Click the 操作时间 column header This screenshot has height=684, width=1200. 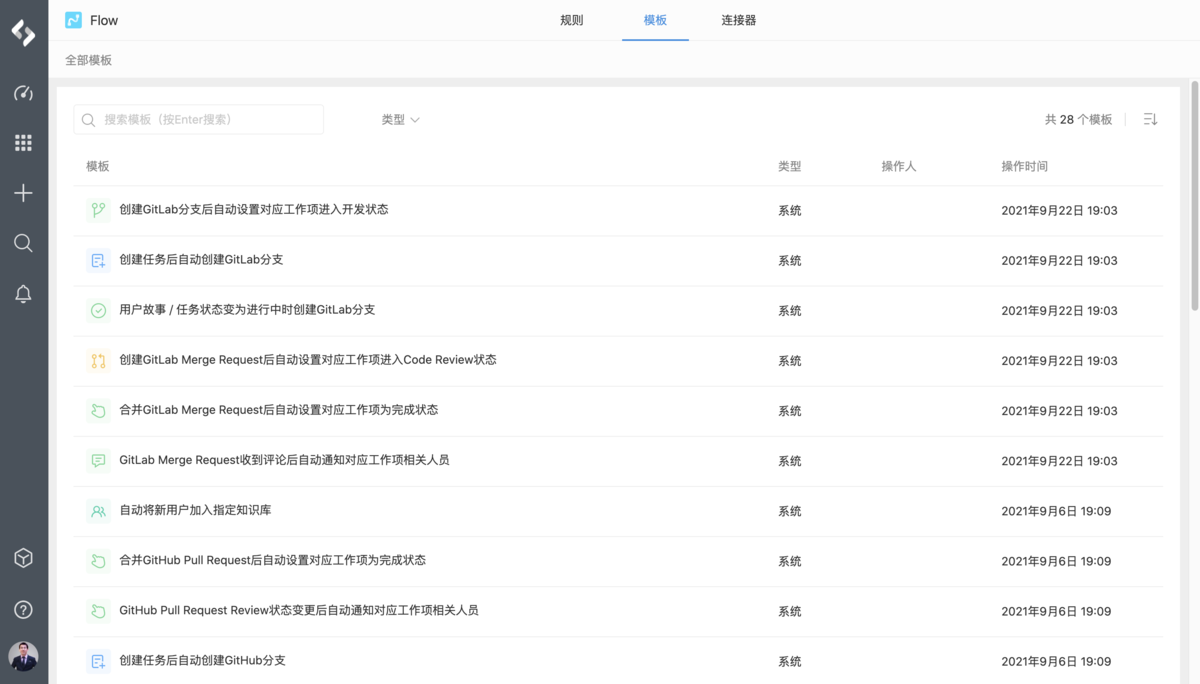[x=1026, y=165]
